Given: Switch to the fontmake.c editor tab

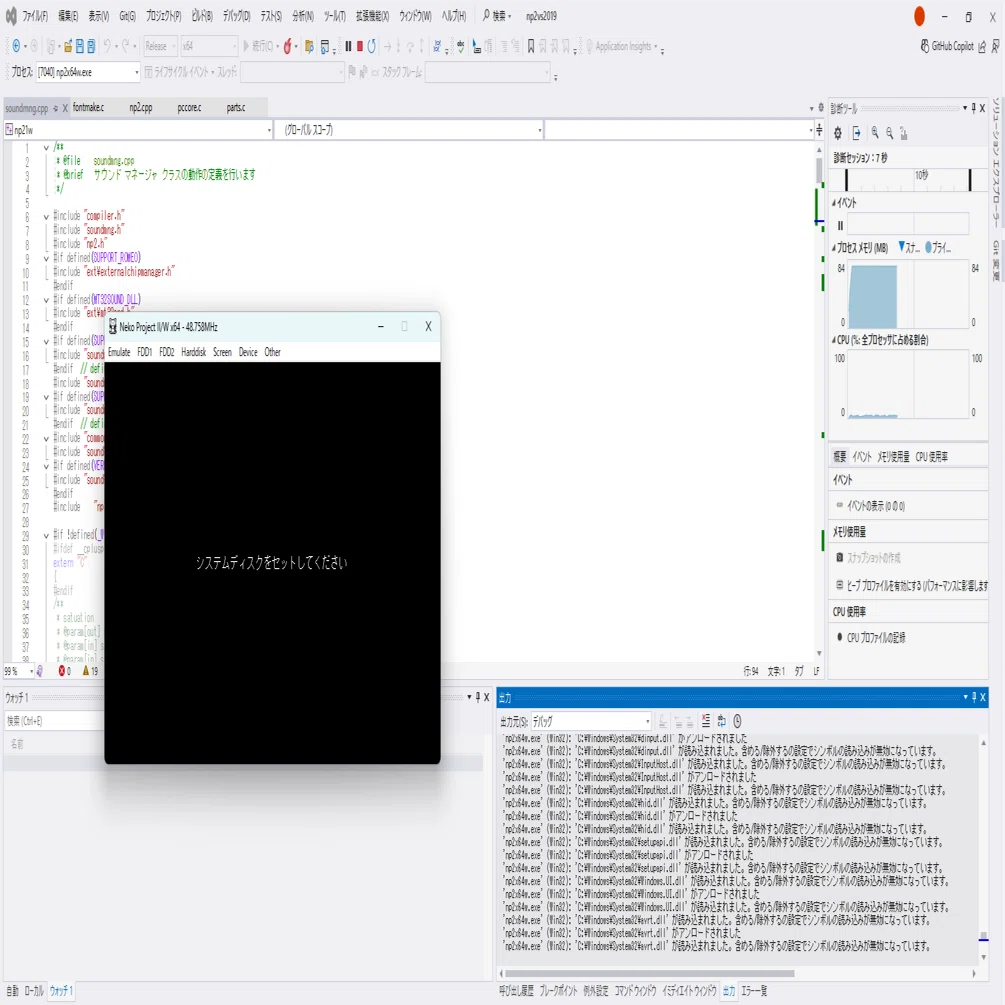Looking at the screenshot, I should click(x=88, y=108).
